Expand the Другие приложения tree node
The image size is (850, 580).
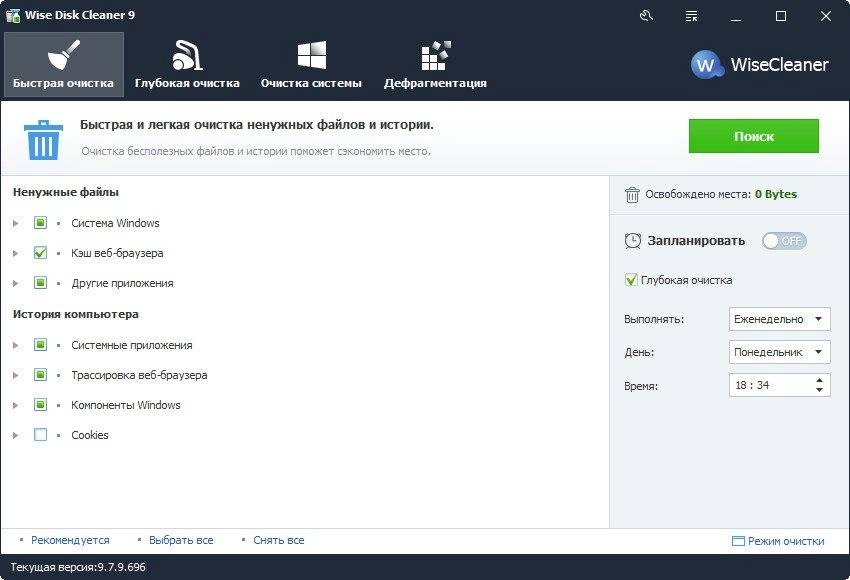tap(16, 283)
